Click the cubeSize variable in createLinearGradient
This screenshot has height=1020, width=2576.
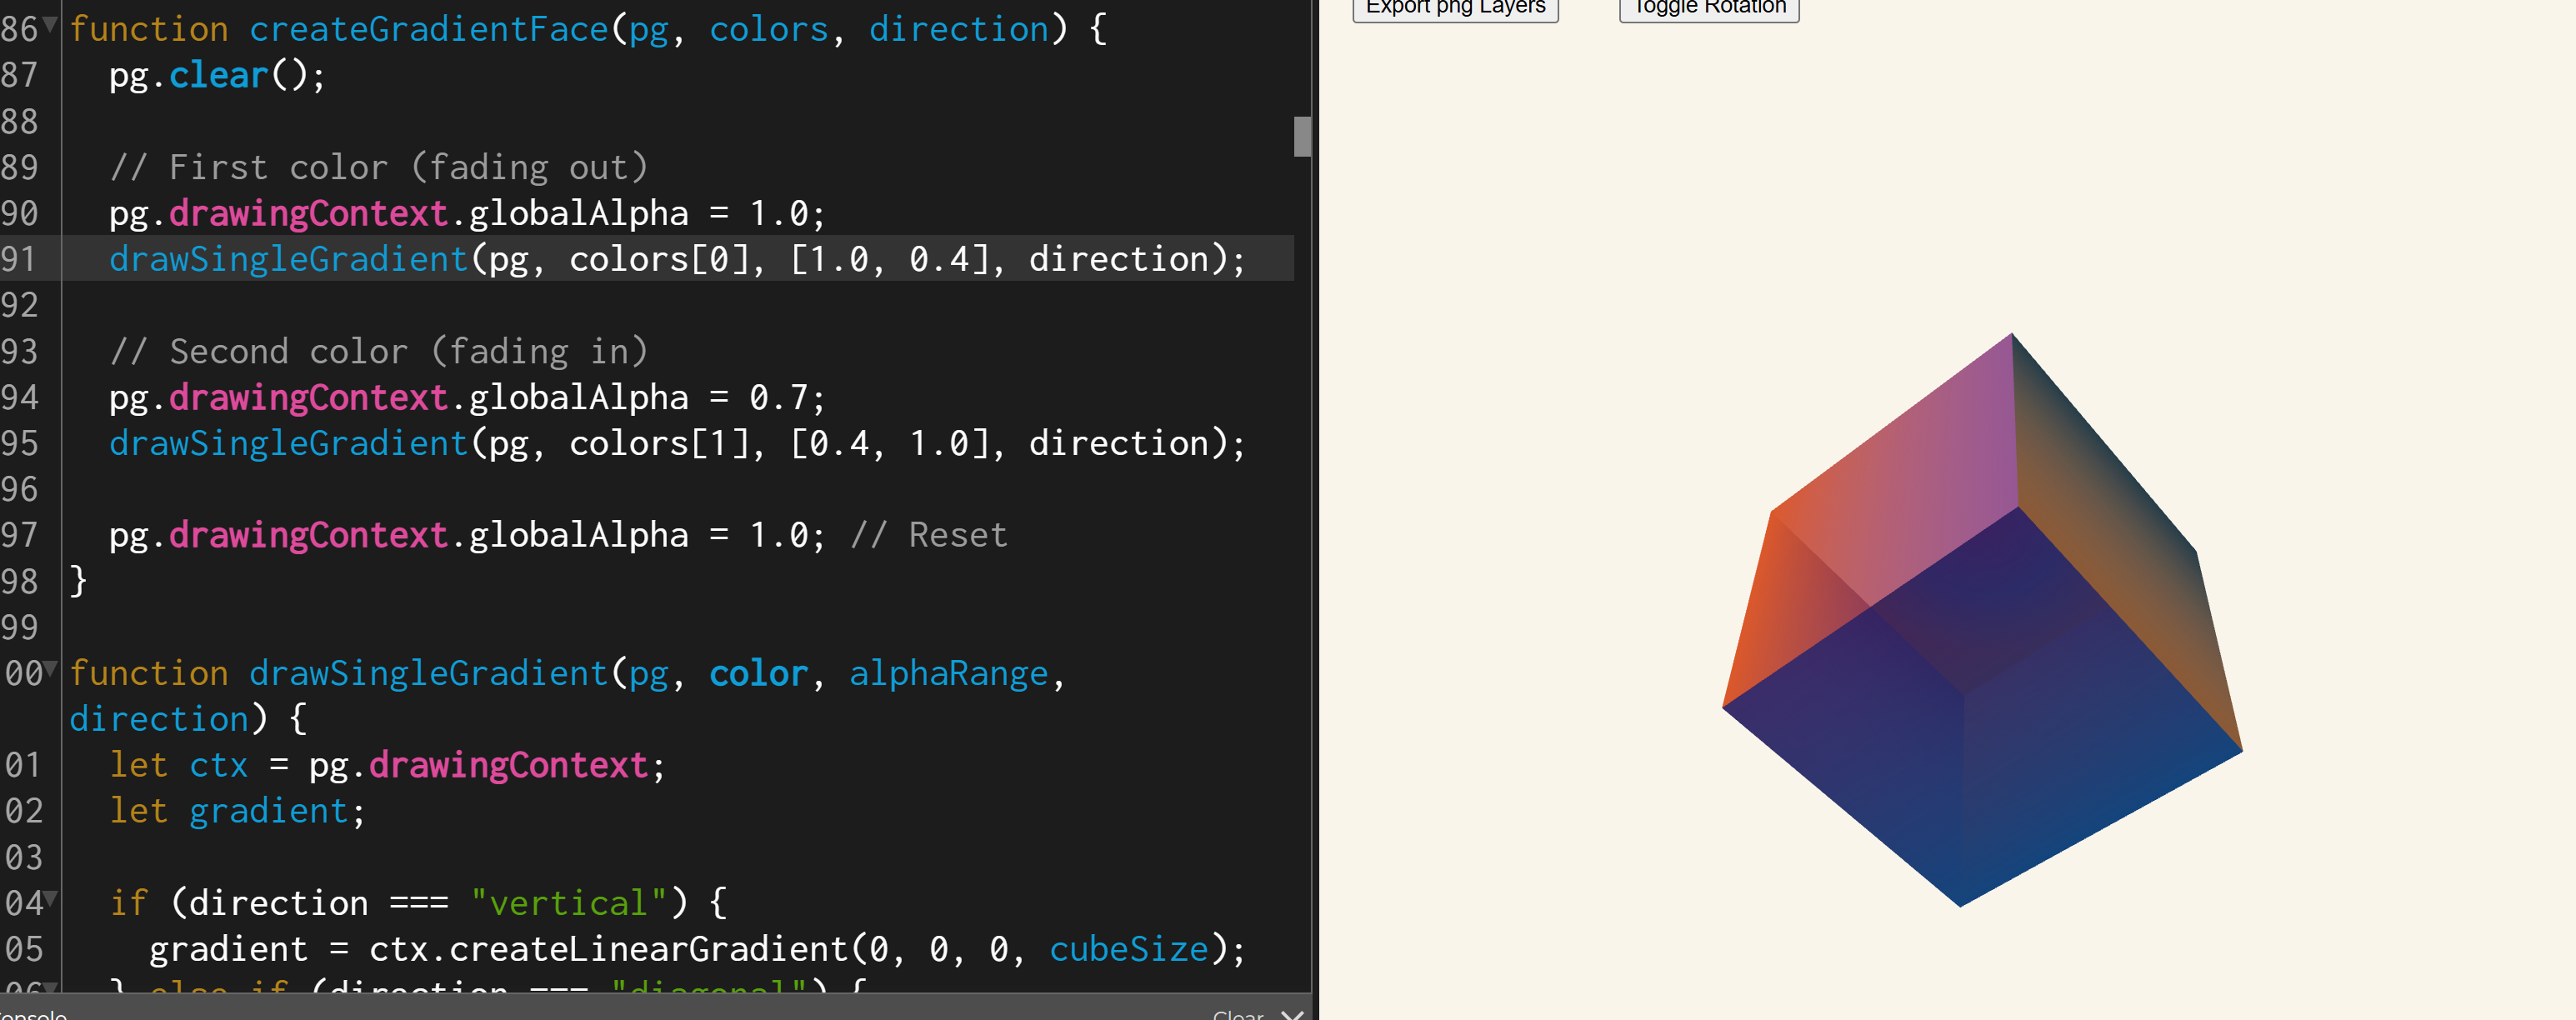pos(1128,948)
